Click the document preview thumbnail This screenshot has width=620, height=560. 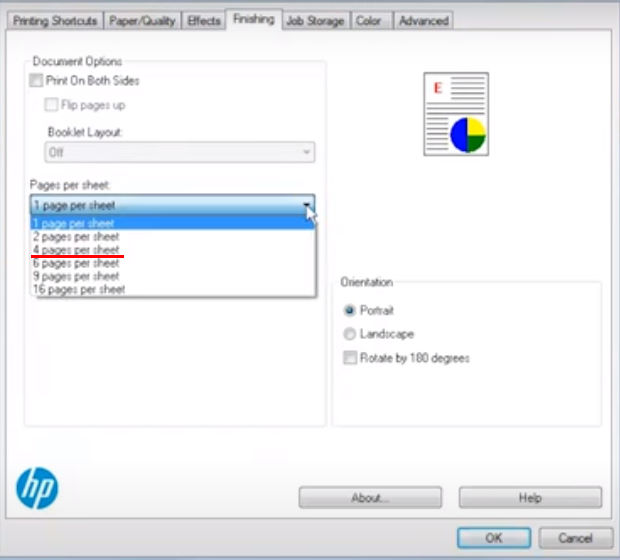pyautogui.click(x=455, y=114)
